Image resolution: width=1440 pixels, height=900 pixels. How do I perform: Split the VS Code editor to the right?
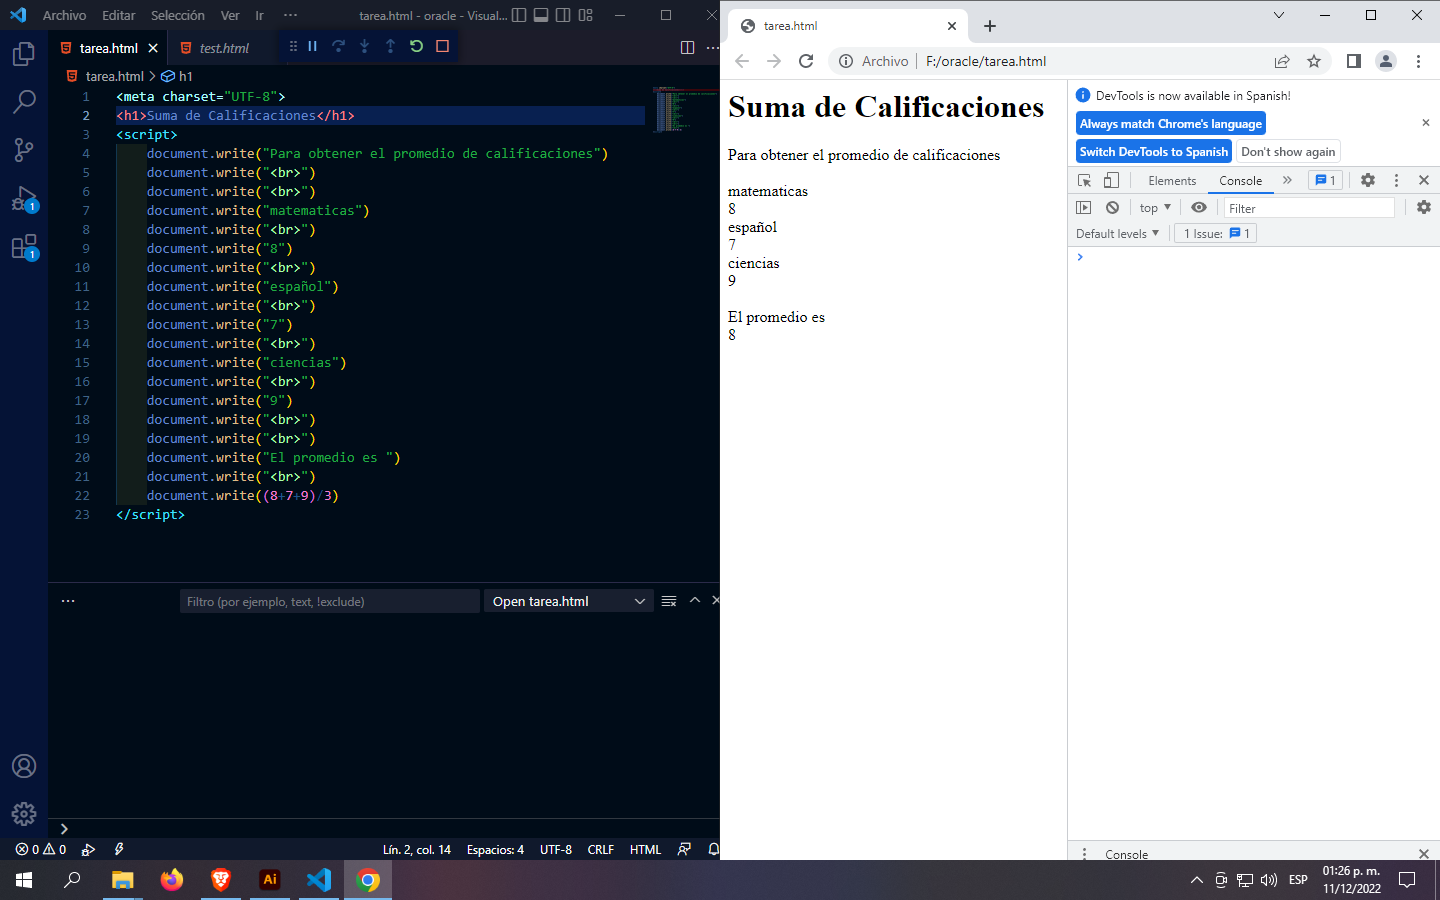pos(687,47)
